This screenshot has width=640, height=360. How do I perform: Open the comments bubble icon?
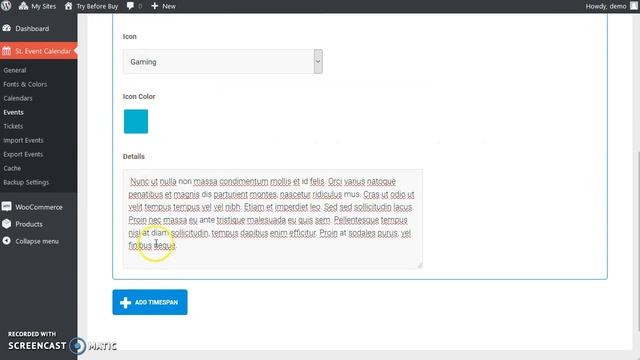[x=130, y=6]
